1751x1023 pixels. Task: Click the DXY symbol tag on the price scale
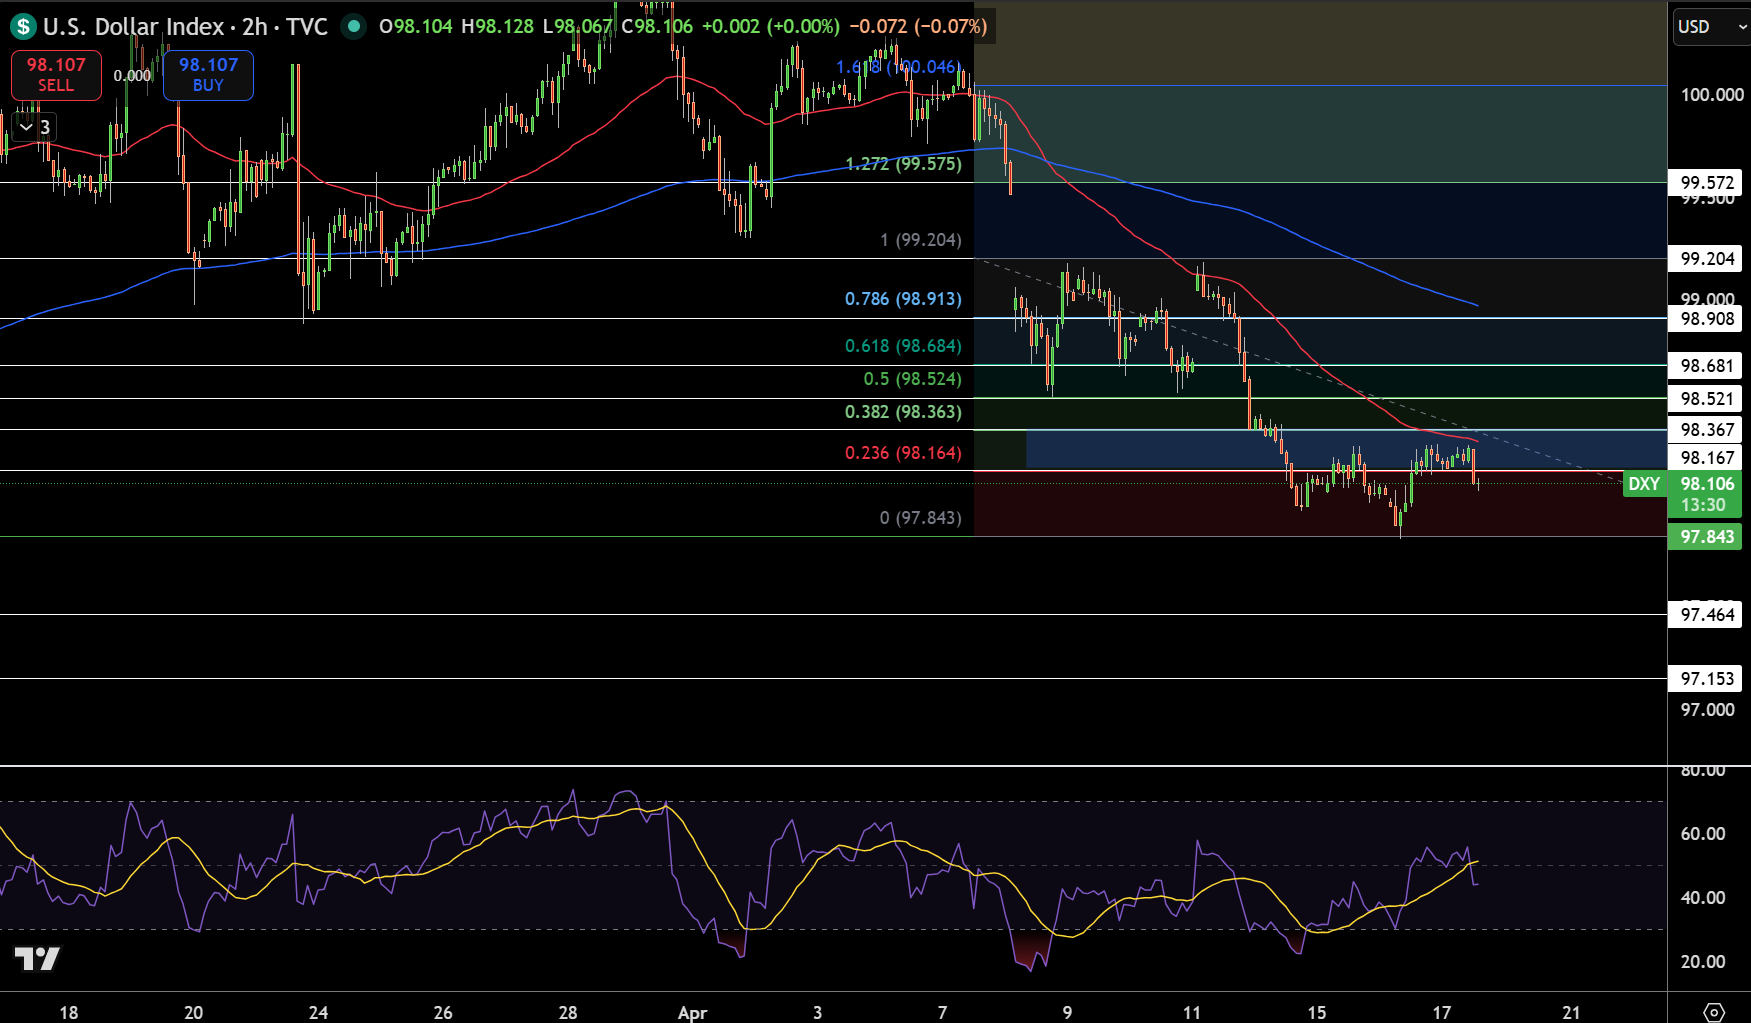(1645, 484)
